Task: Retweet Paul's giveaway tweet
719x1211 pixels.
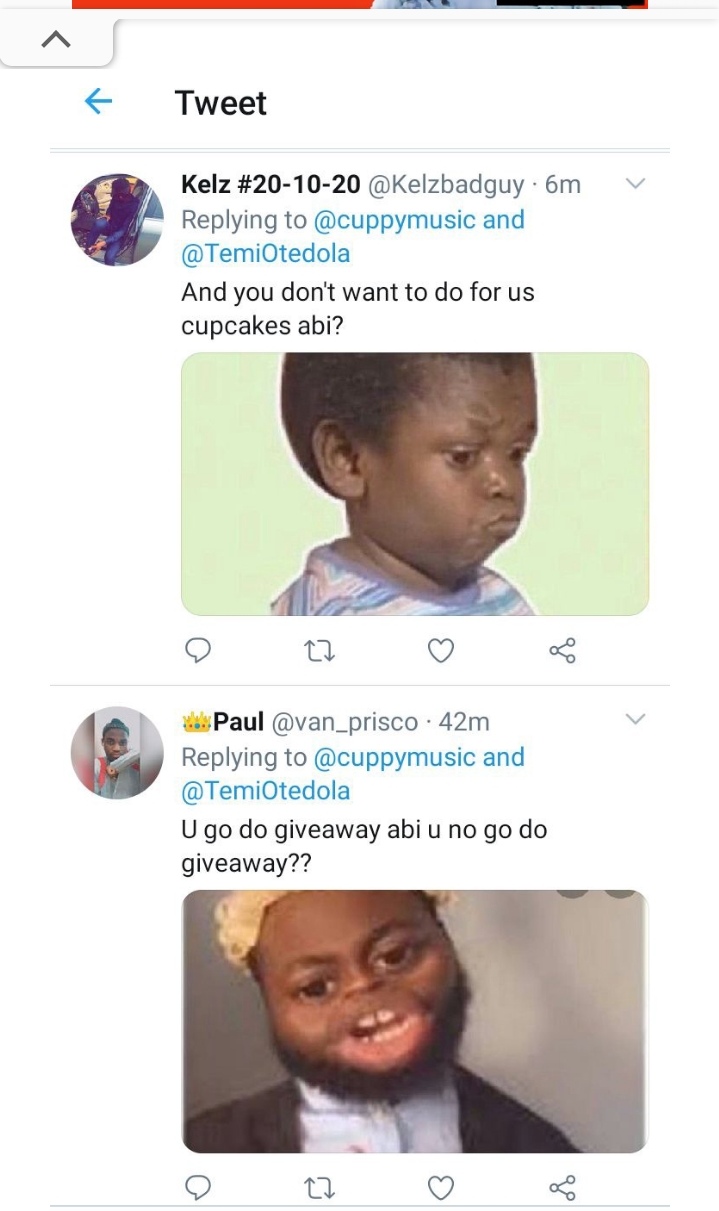Action: (x=319, y=1187)
